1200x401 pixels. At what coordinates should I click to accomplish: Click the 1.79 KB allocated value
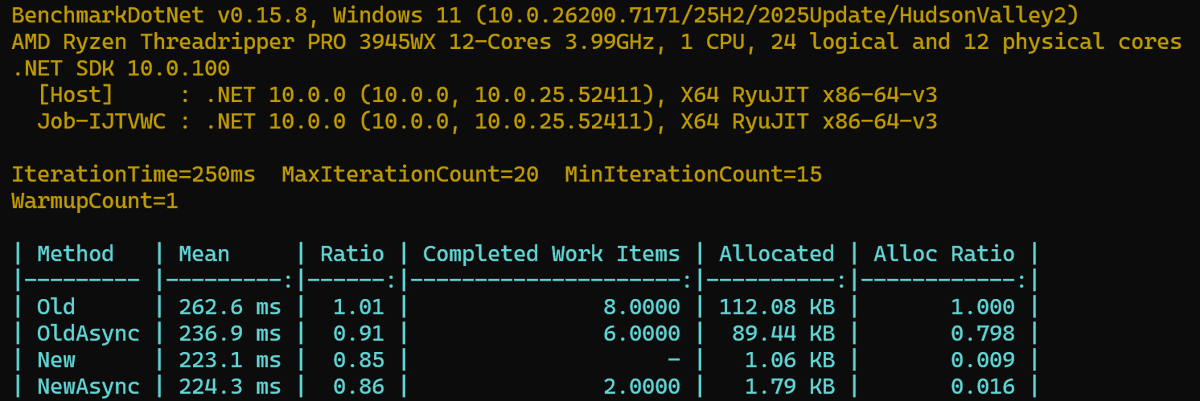(789, 386)
